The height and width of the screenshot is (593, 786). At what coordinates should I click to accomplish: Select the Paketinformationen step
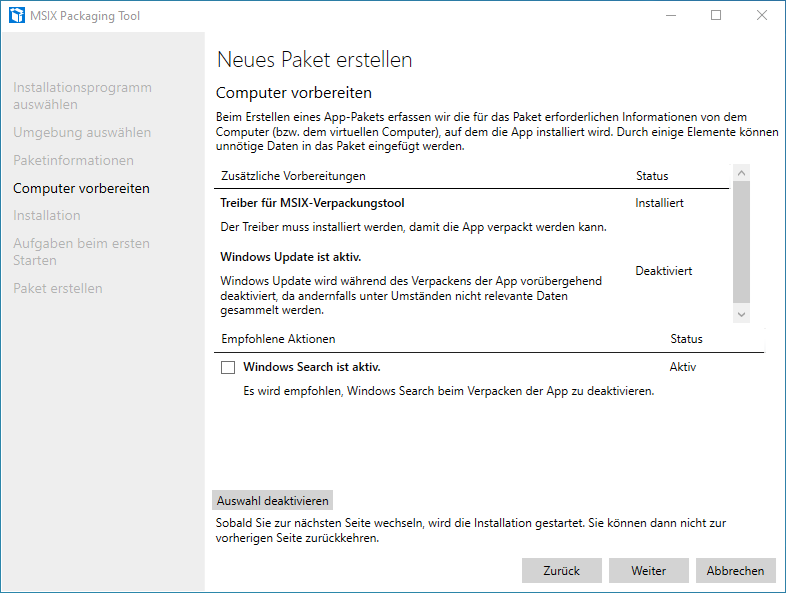click(73, 160)
